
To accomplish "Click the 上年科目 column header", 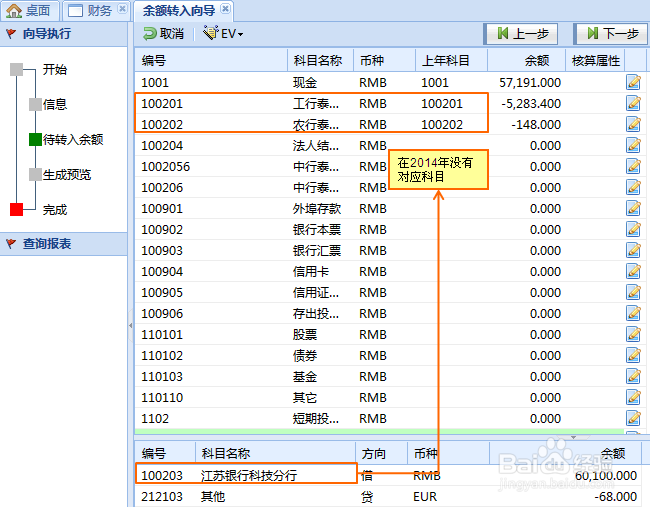I will (x=451, y=61).
